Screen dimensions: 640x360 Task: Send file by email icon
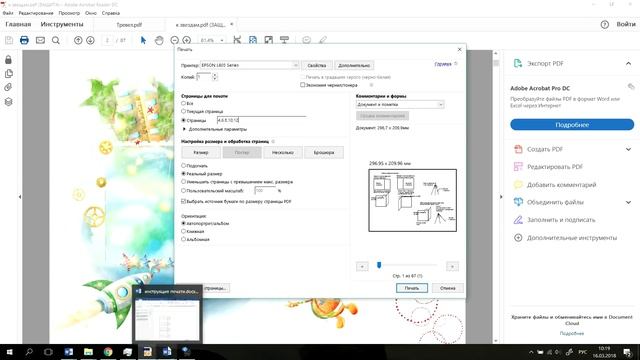click(40, 40)
